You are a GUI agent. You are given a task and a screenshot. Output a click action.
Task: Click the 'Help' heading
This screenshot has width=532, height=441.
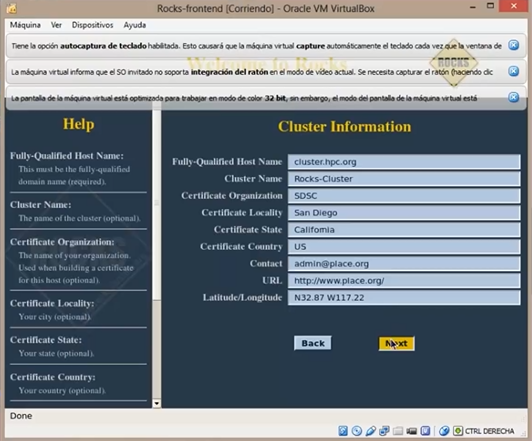click(x=79, y=124)
